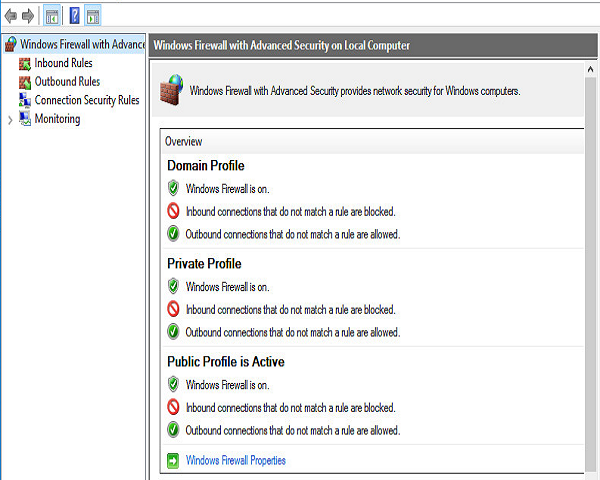Screen dimensions: 600x480
Task: Click the scrollbar up arrow
Action: click(x=590, y=69)
